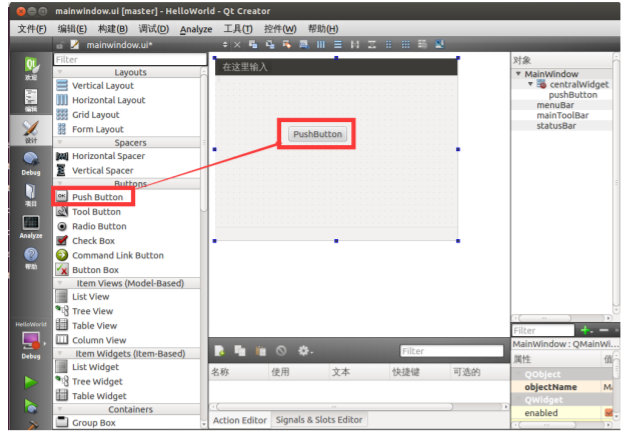This screenshot has height=435, width=625.
Task: Switch to Signals & Slots Editor tab
Action: click(319, 420)
